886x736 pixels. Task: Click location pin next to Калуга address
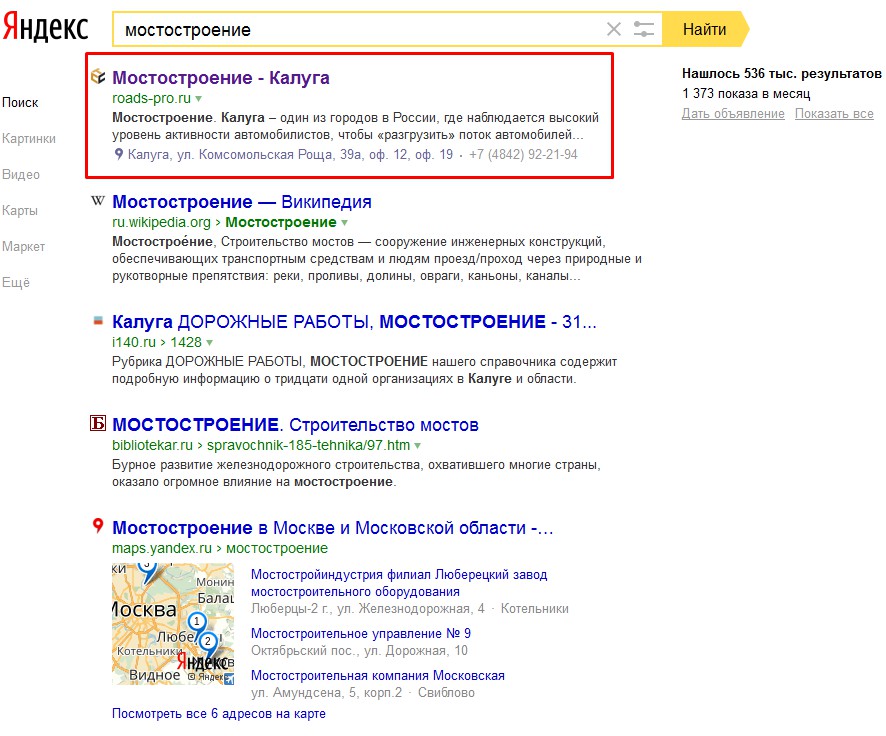click(x=119, y=154)
